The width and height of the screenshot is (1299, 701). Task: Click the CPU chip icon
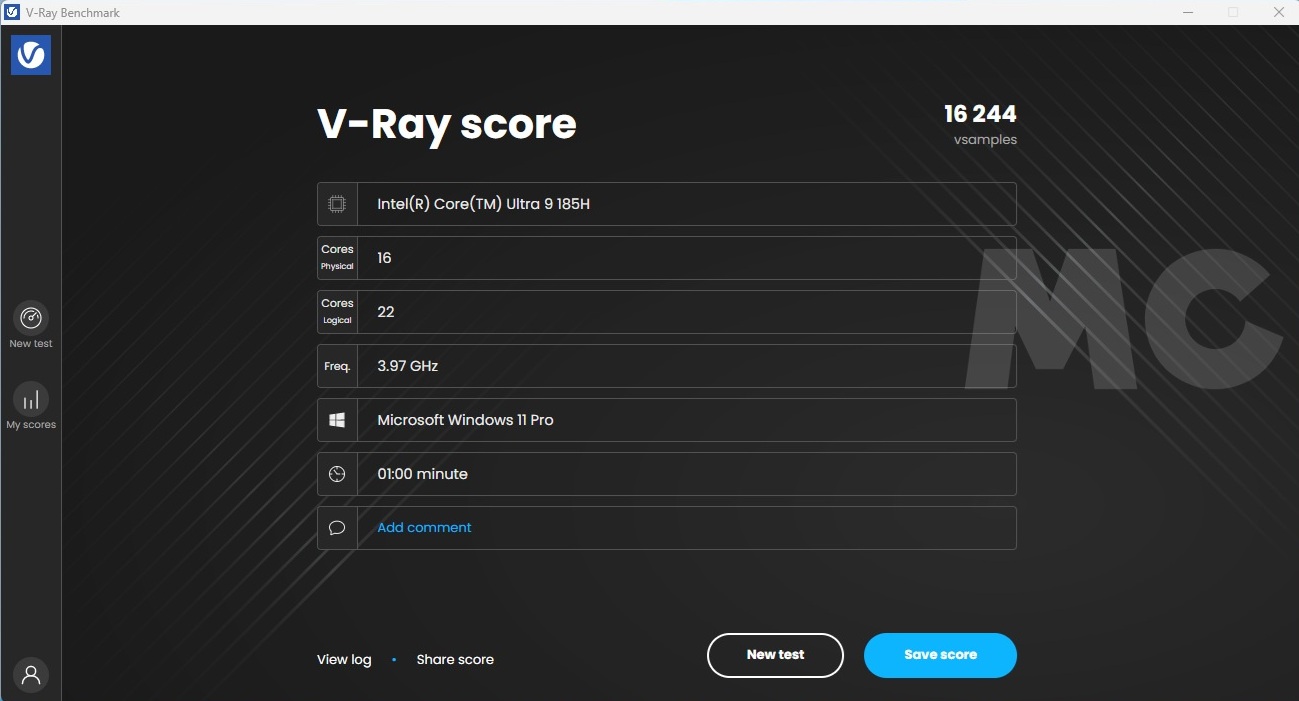coord(337,204)
